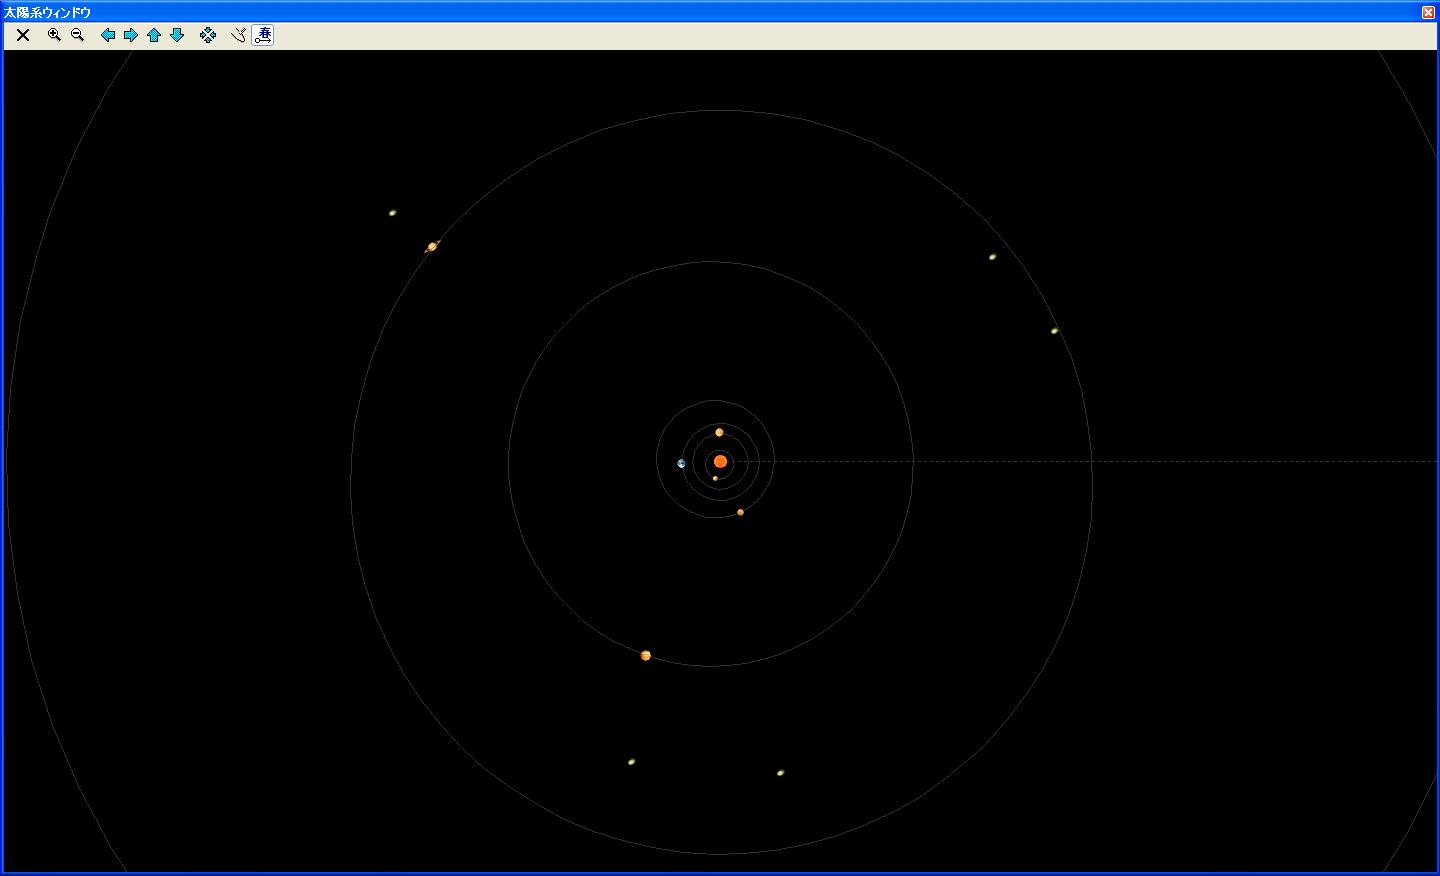Zoom out with the magnifier minus icon

coord(77,35)
